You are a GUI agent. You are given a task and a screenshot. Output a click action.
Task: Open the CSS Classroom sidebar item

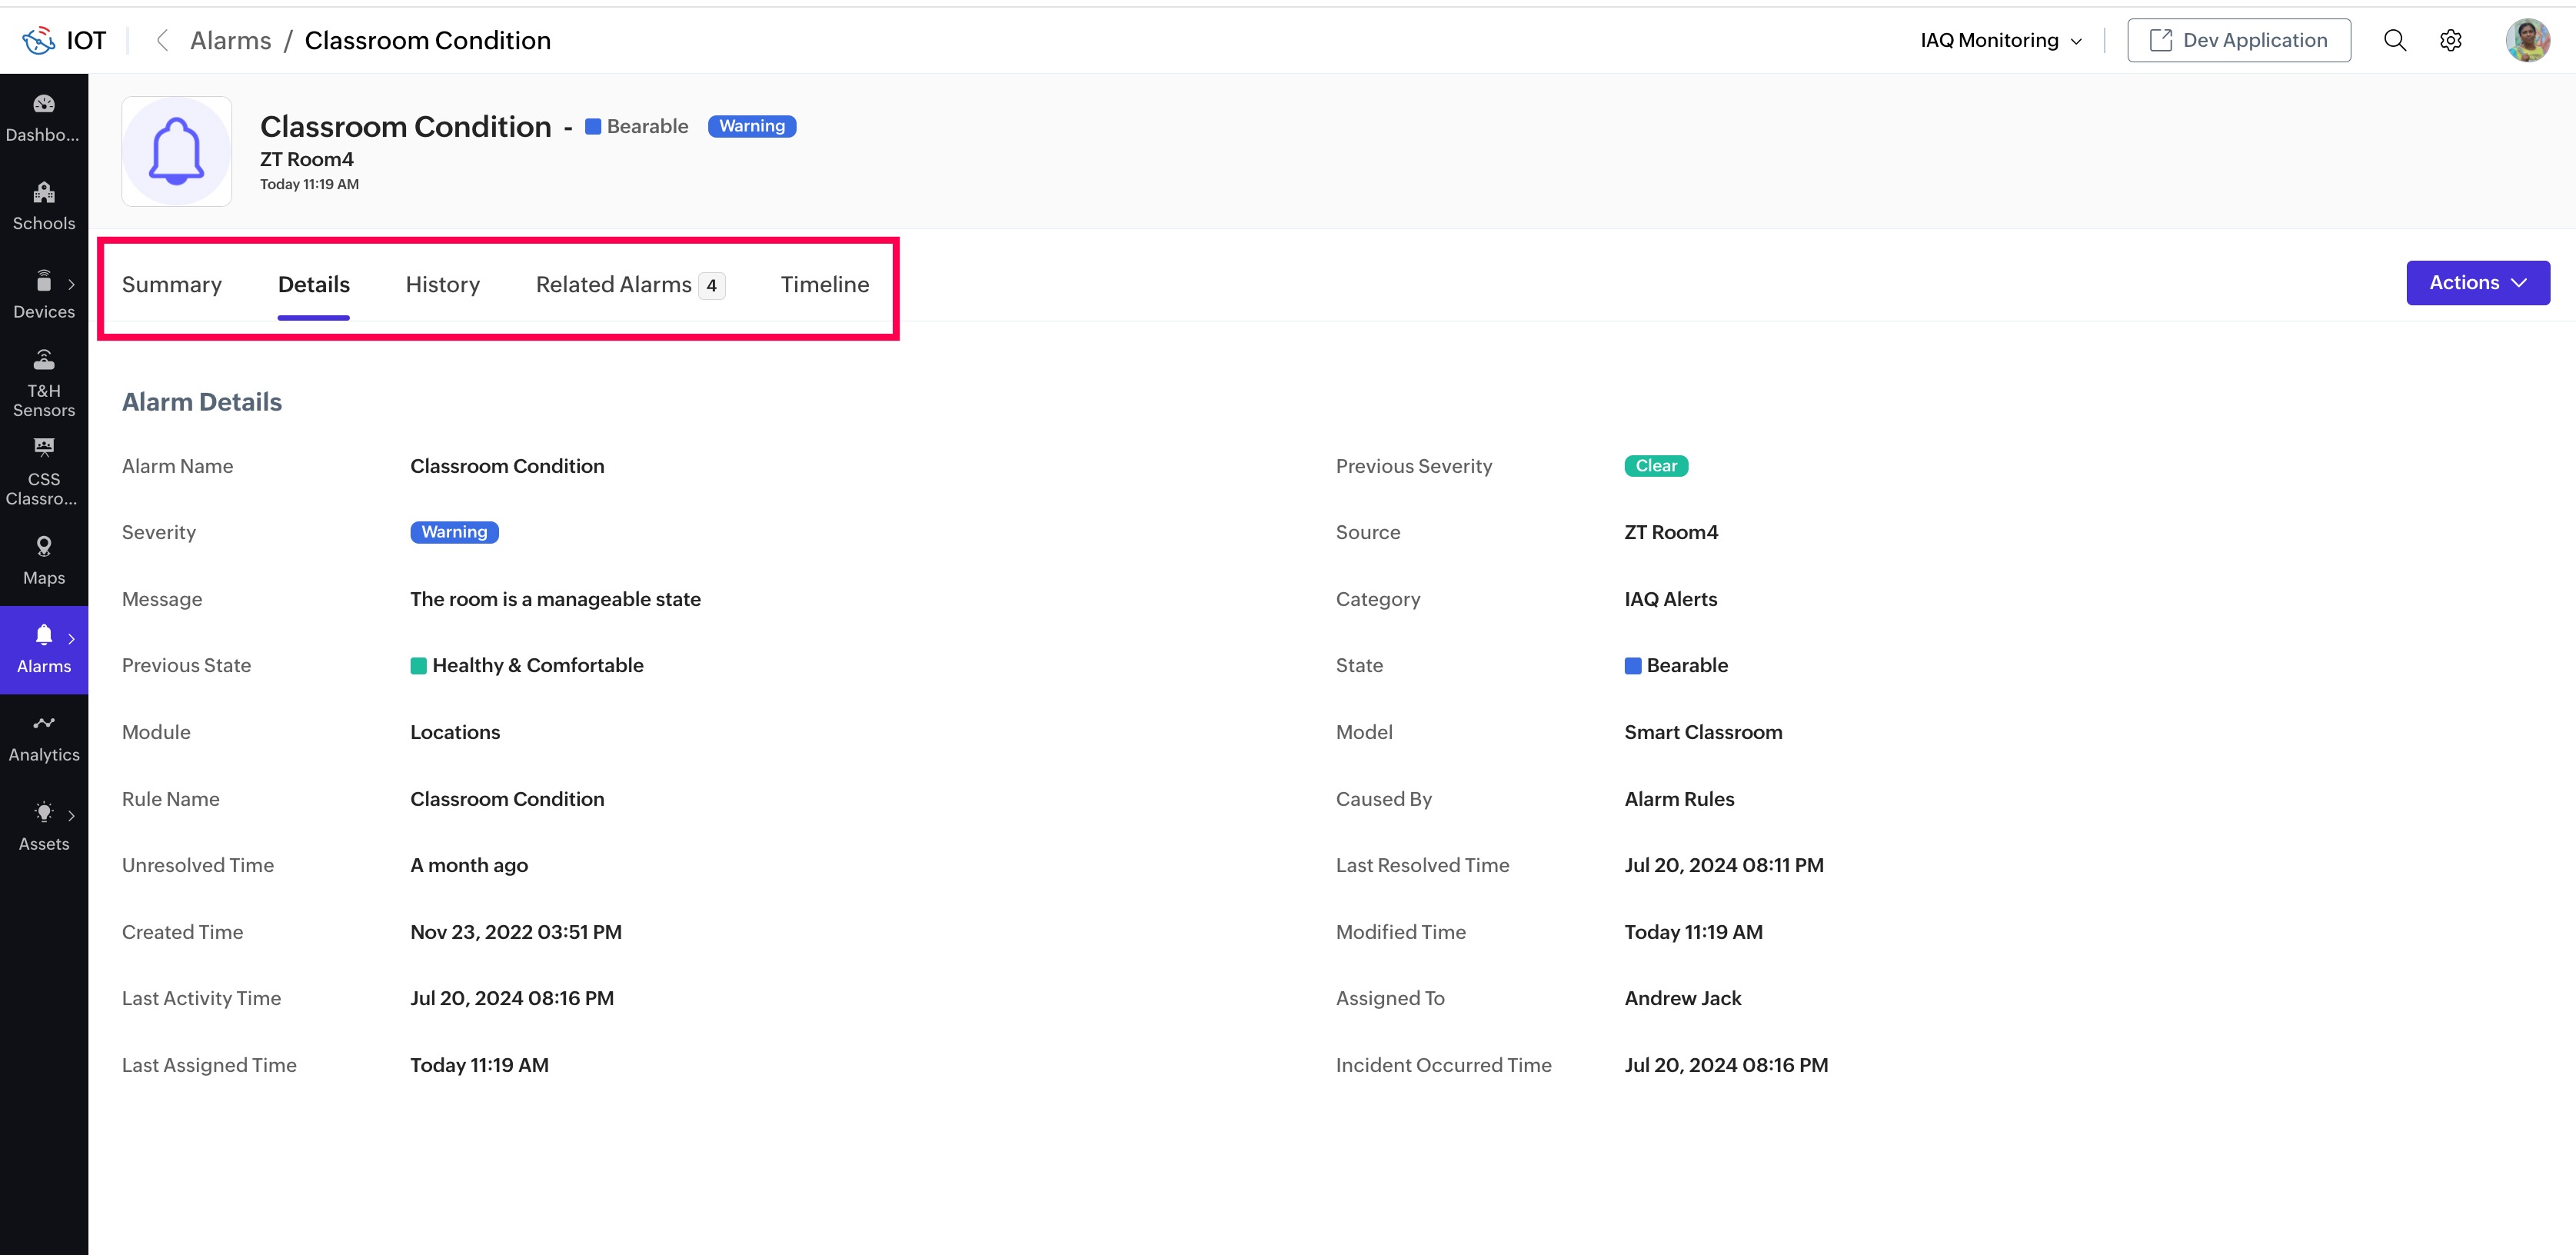43,472
